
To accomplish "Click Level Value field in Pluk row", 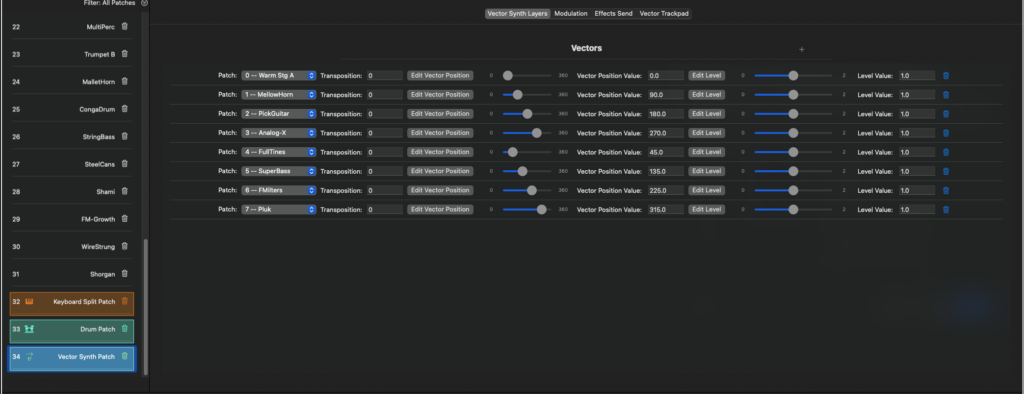I will (x=917, y=210).
